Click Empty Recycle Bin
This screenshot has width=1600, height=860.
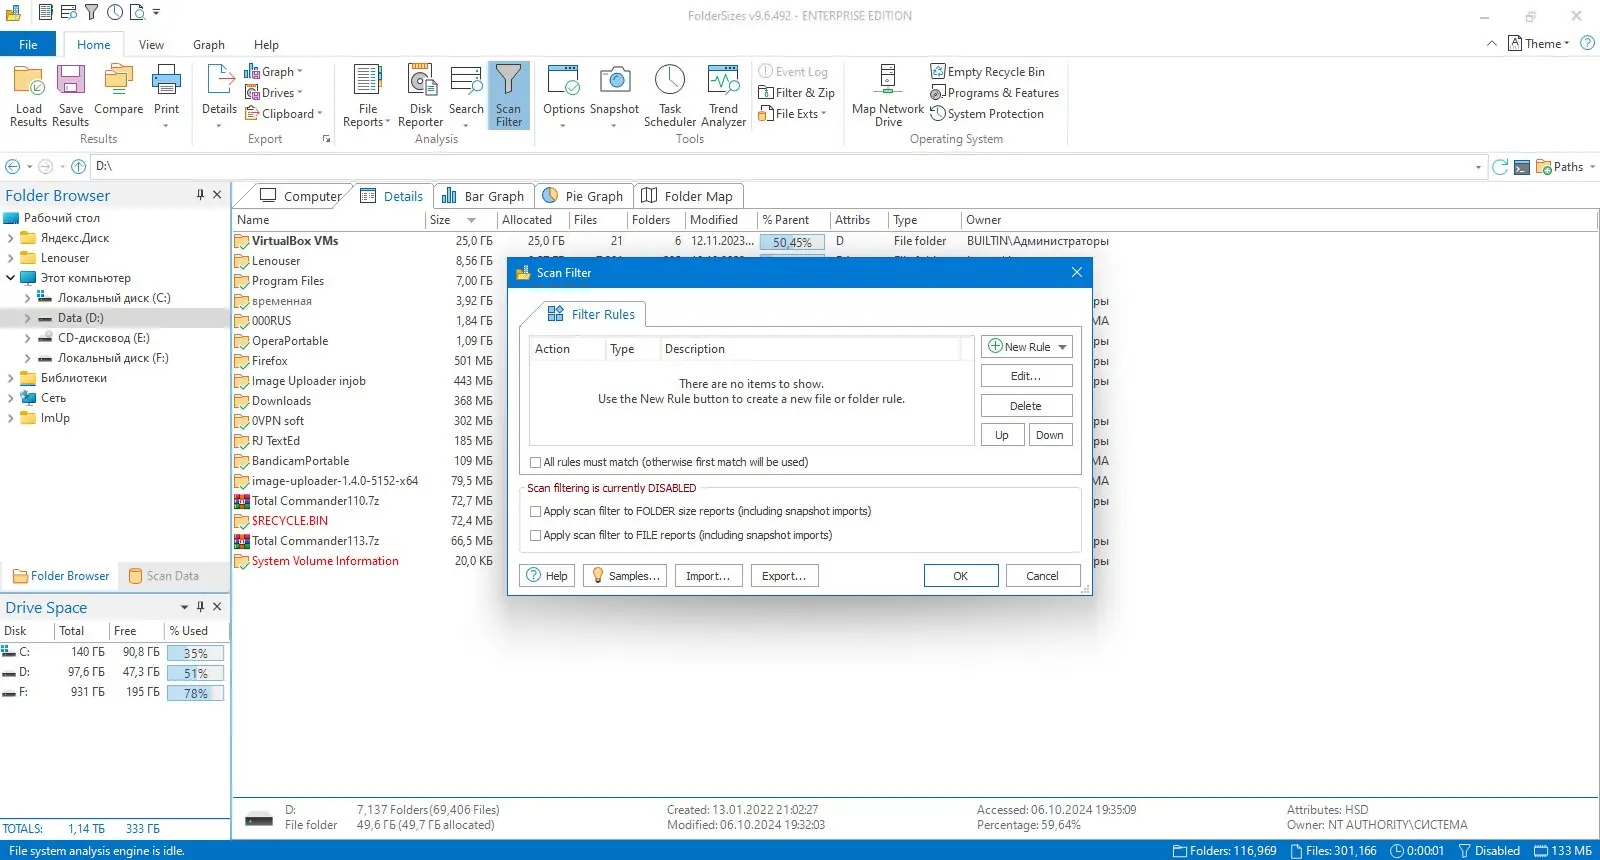click(x=987, y=72)
